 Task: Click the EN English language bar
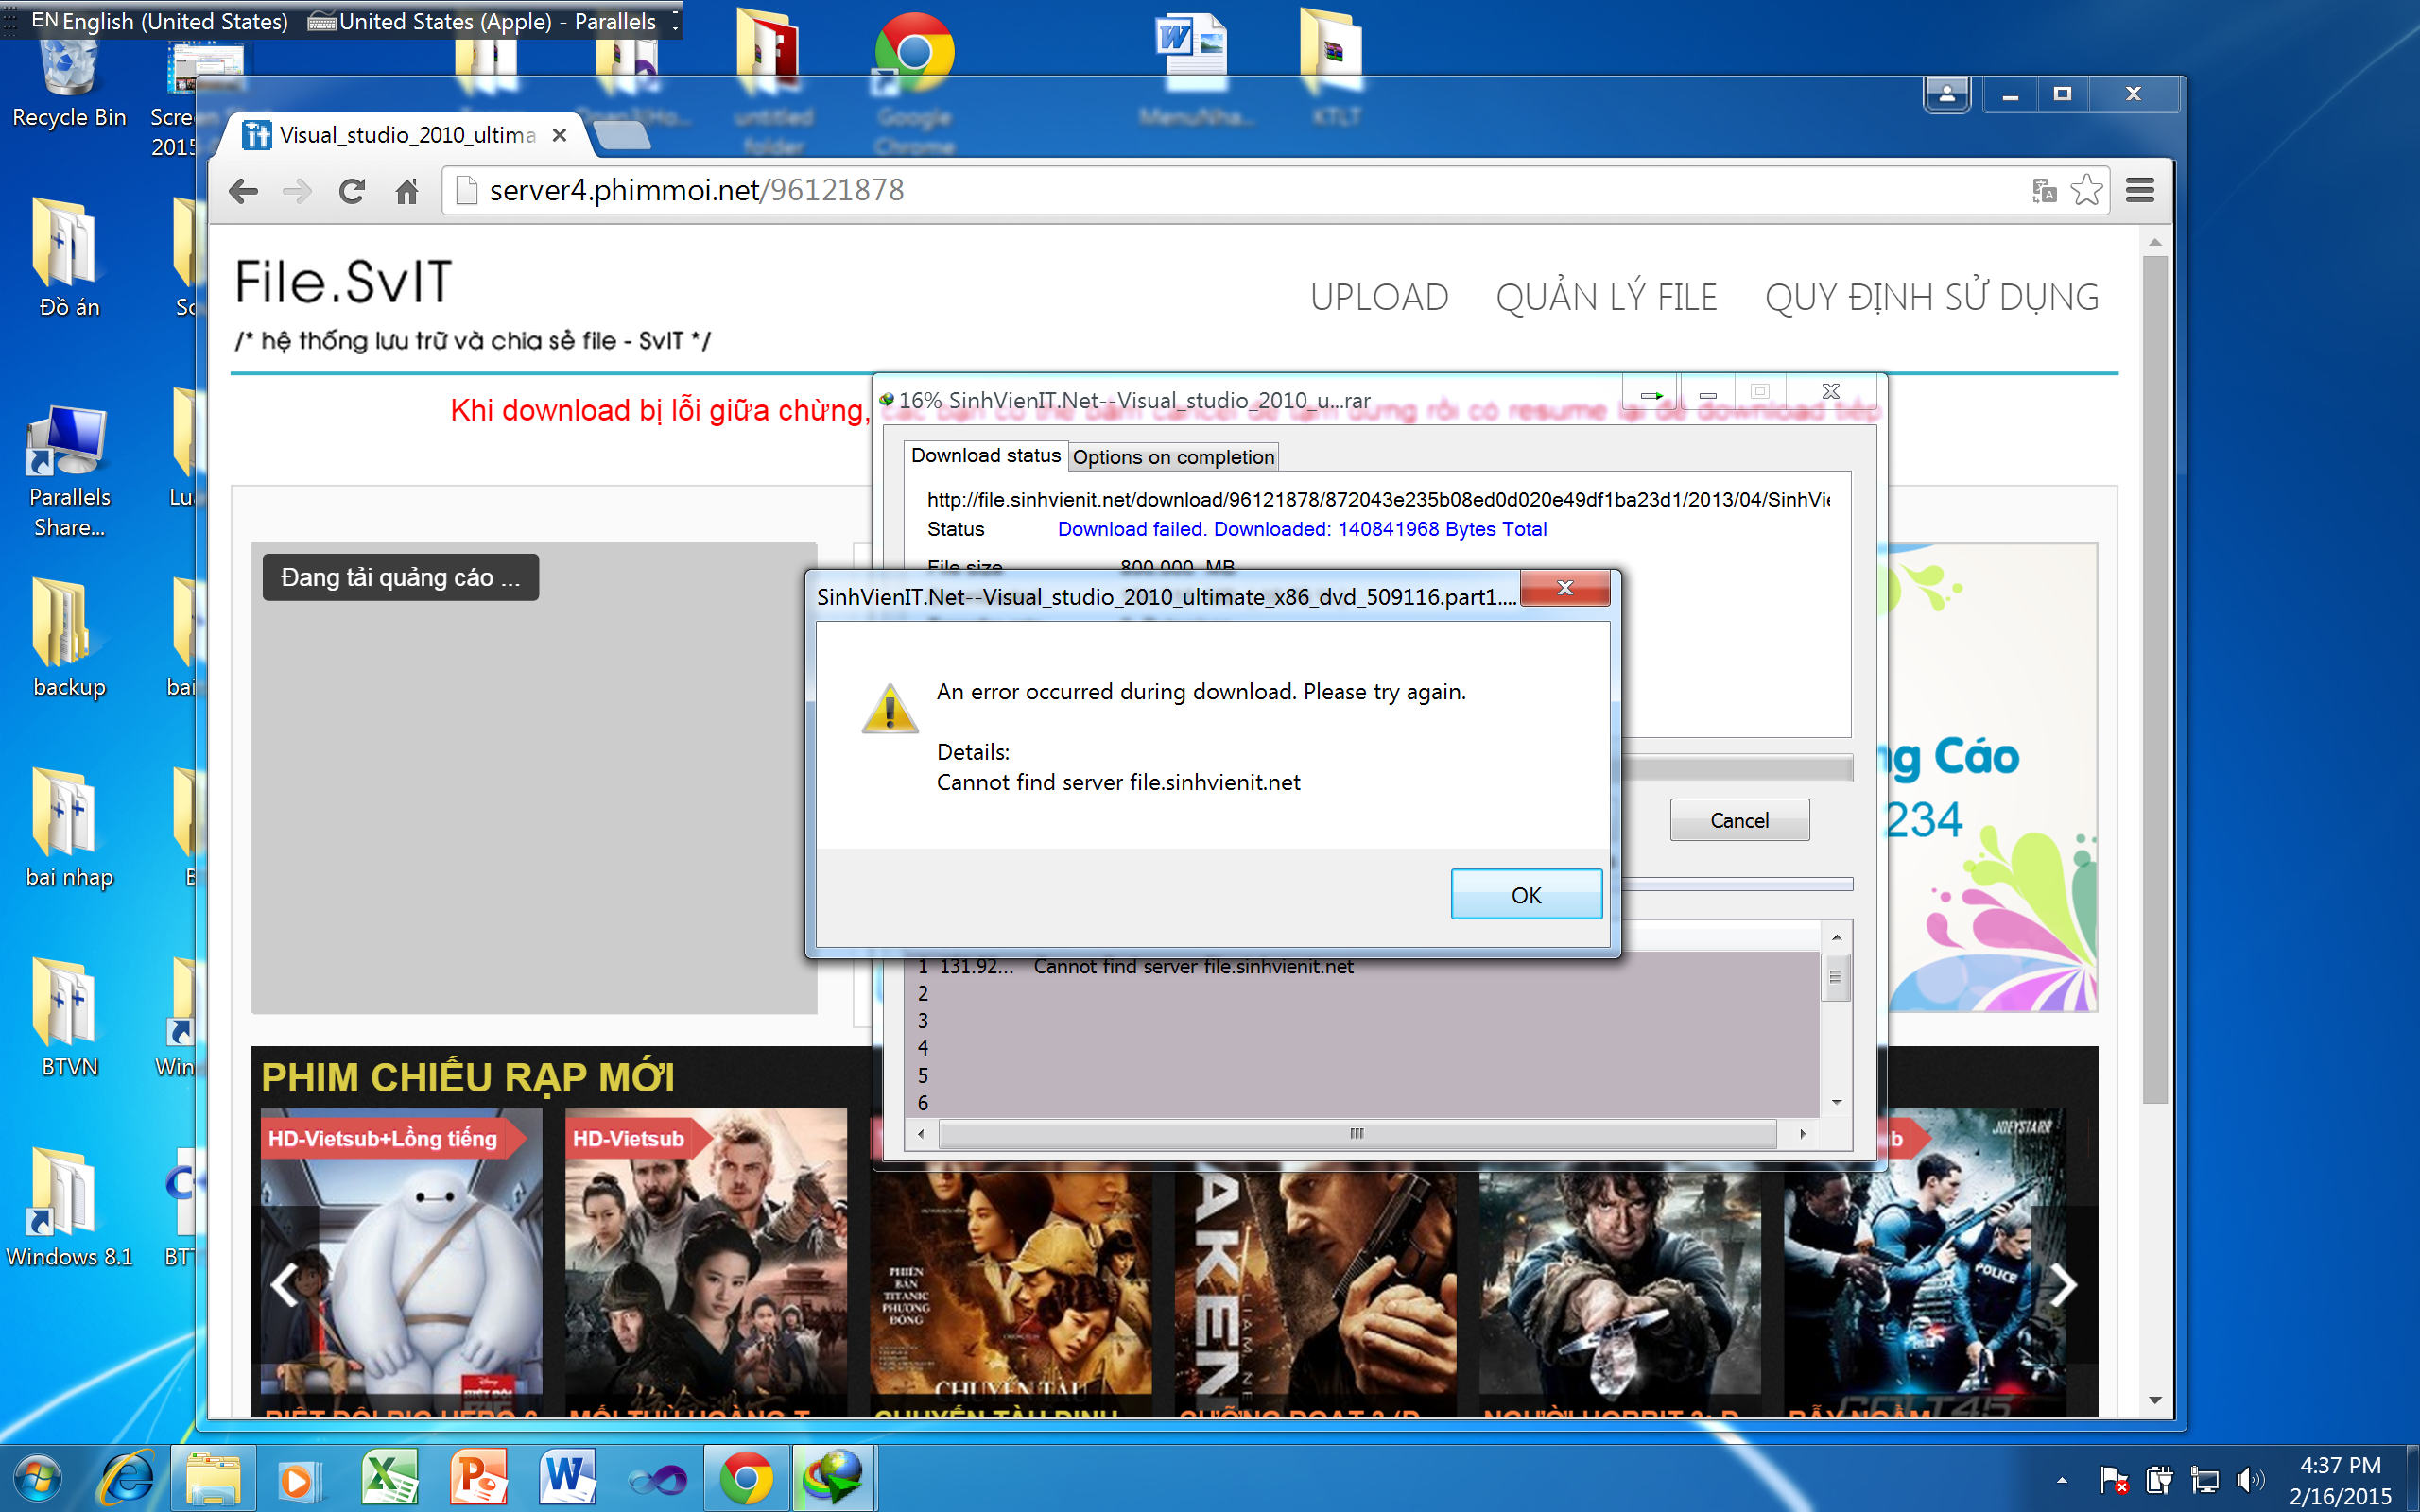(x=160, y=21)
